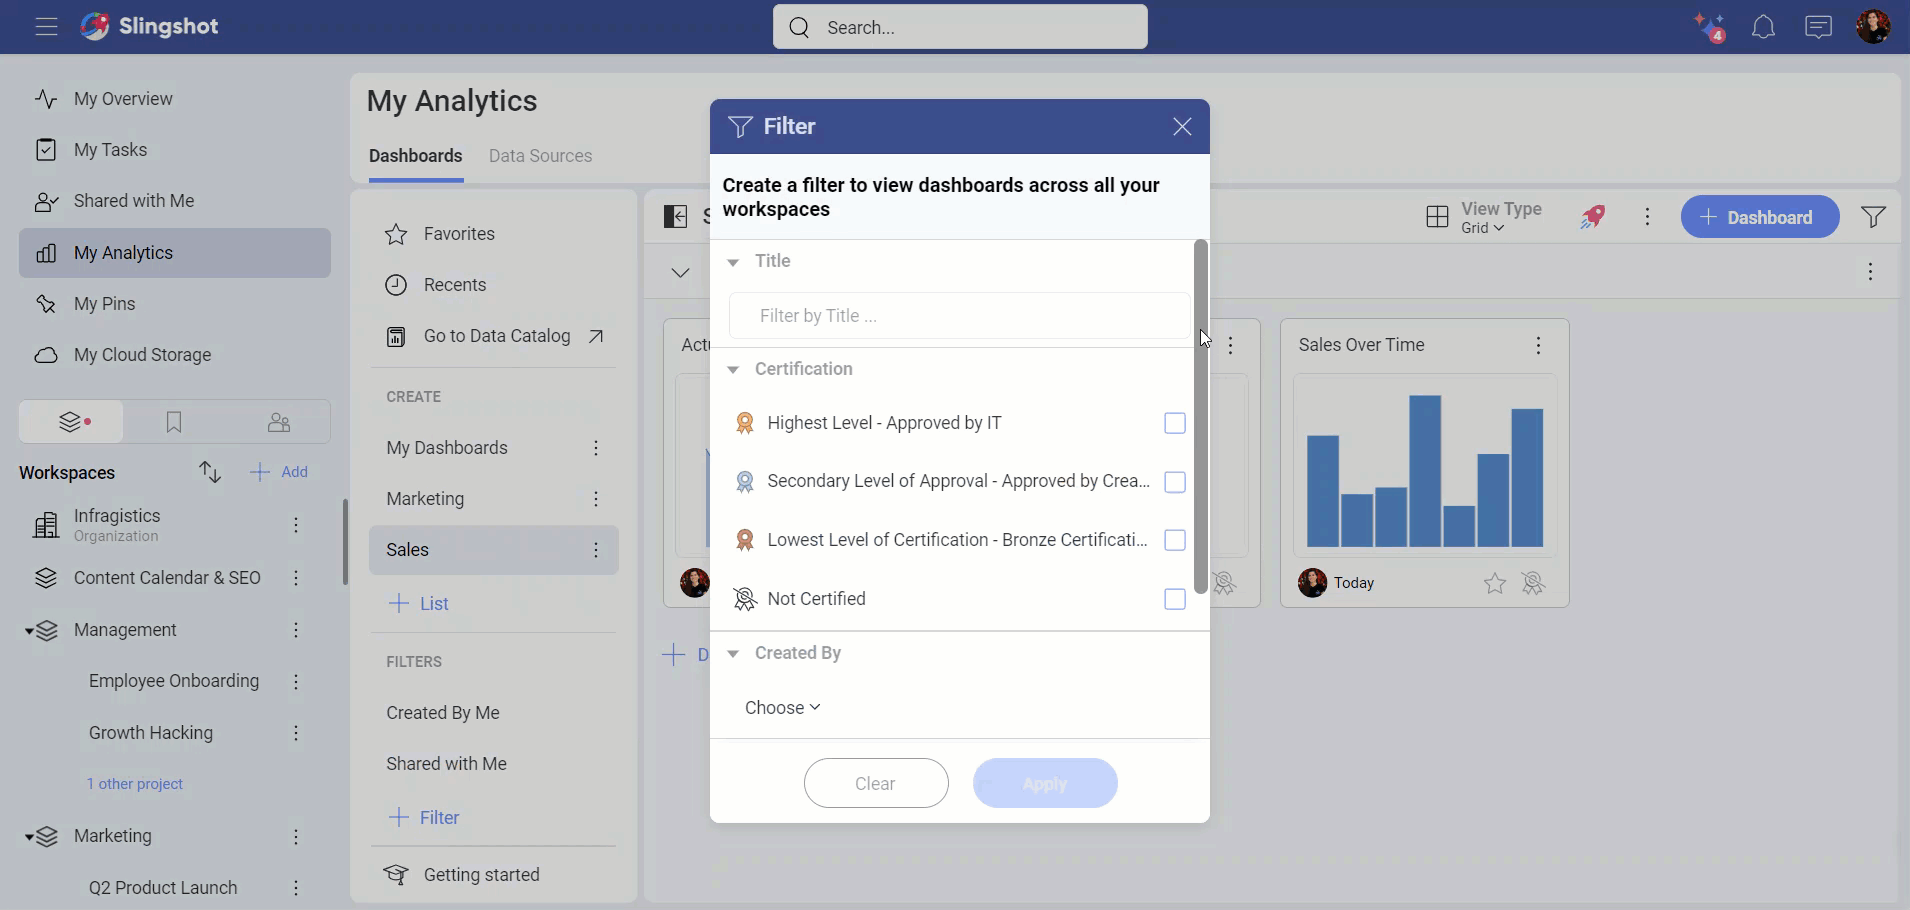Open the hamburger menu in the top bar
This screenshot has height=910, width=1910.
pos(46,27)
